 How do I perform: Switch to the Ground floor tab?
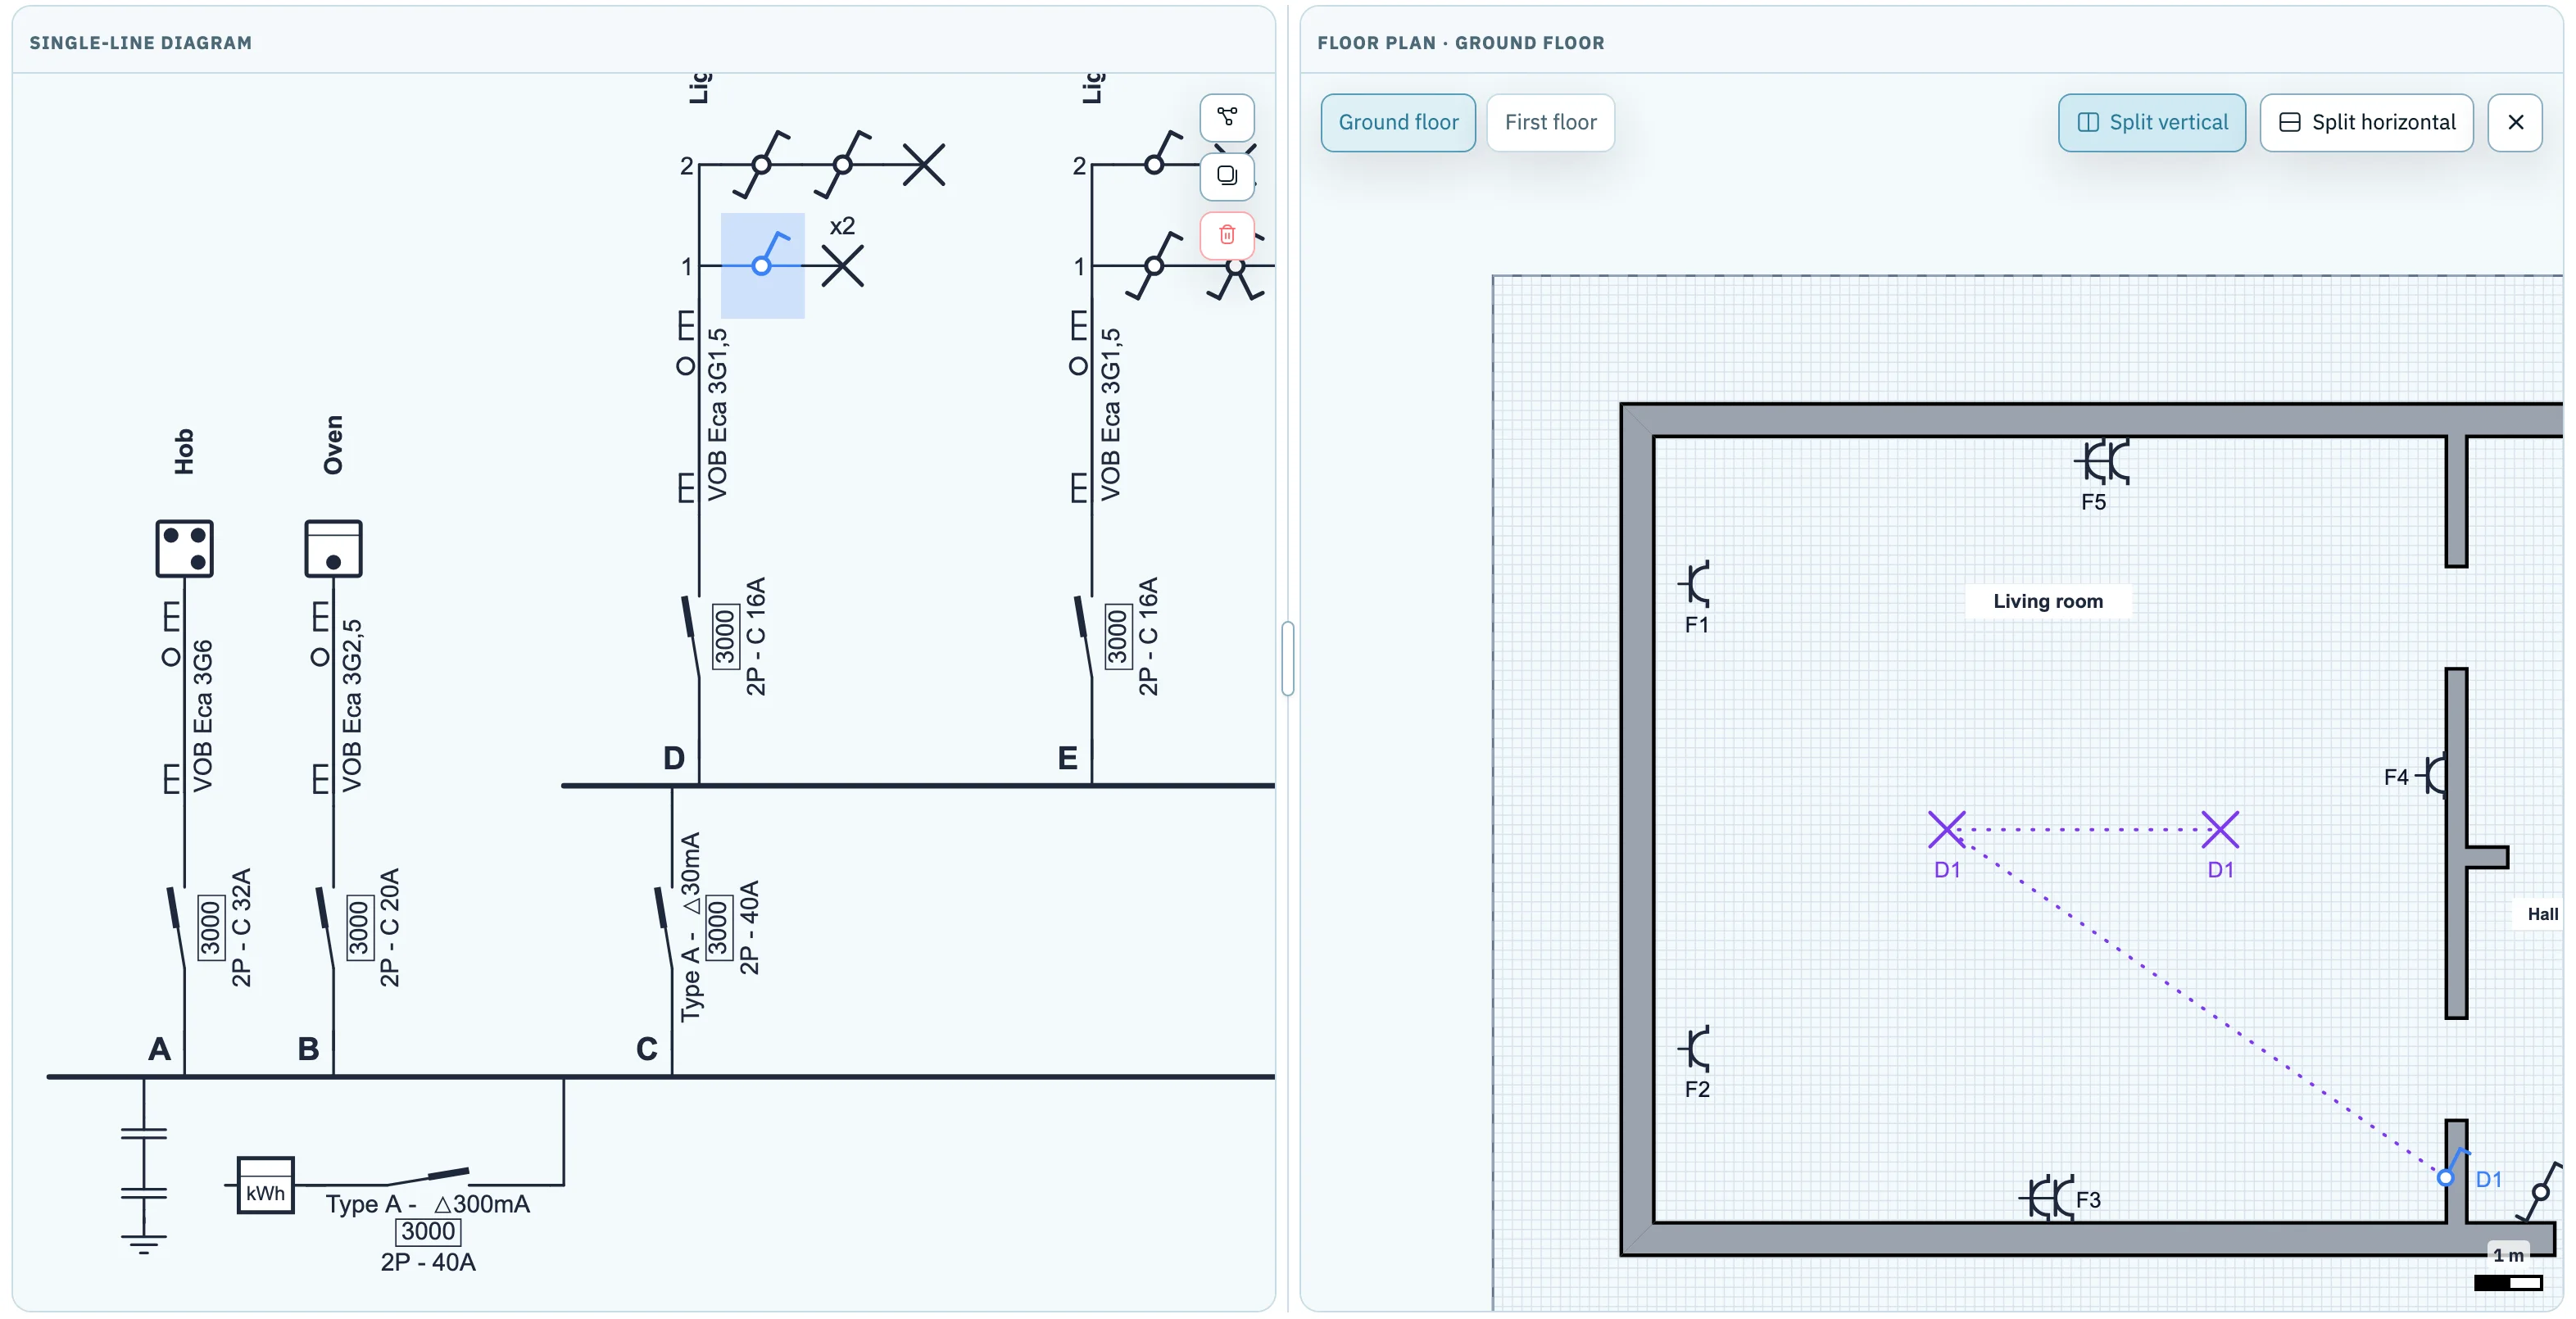[x=1398, y=122]
